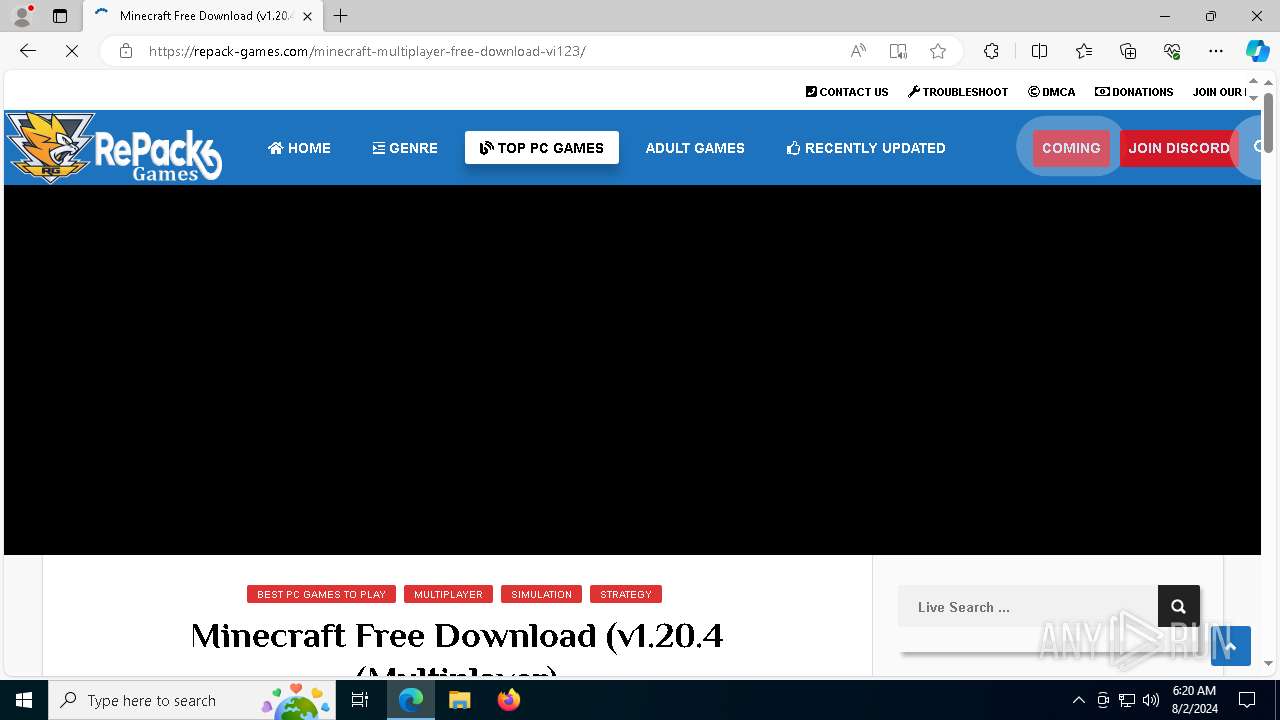This screenshot has height=720, width=1280.
Task: Open RECENTLY UPDATED menu item
Action: point(866,148)
